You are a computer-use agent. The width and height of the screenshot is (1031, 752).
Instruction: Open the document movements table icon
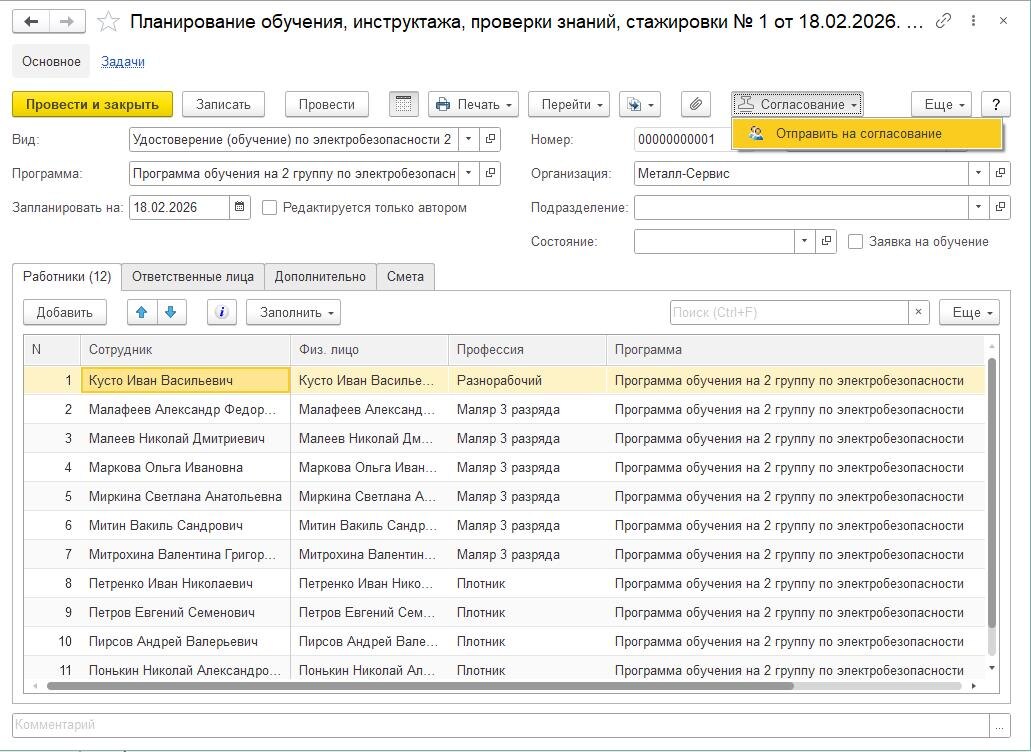click(404, 105)
